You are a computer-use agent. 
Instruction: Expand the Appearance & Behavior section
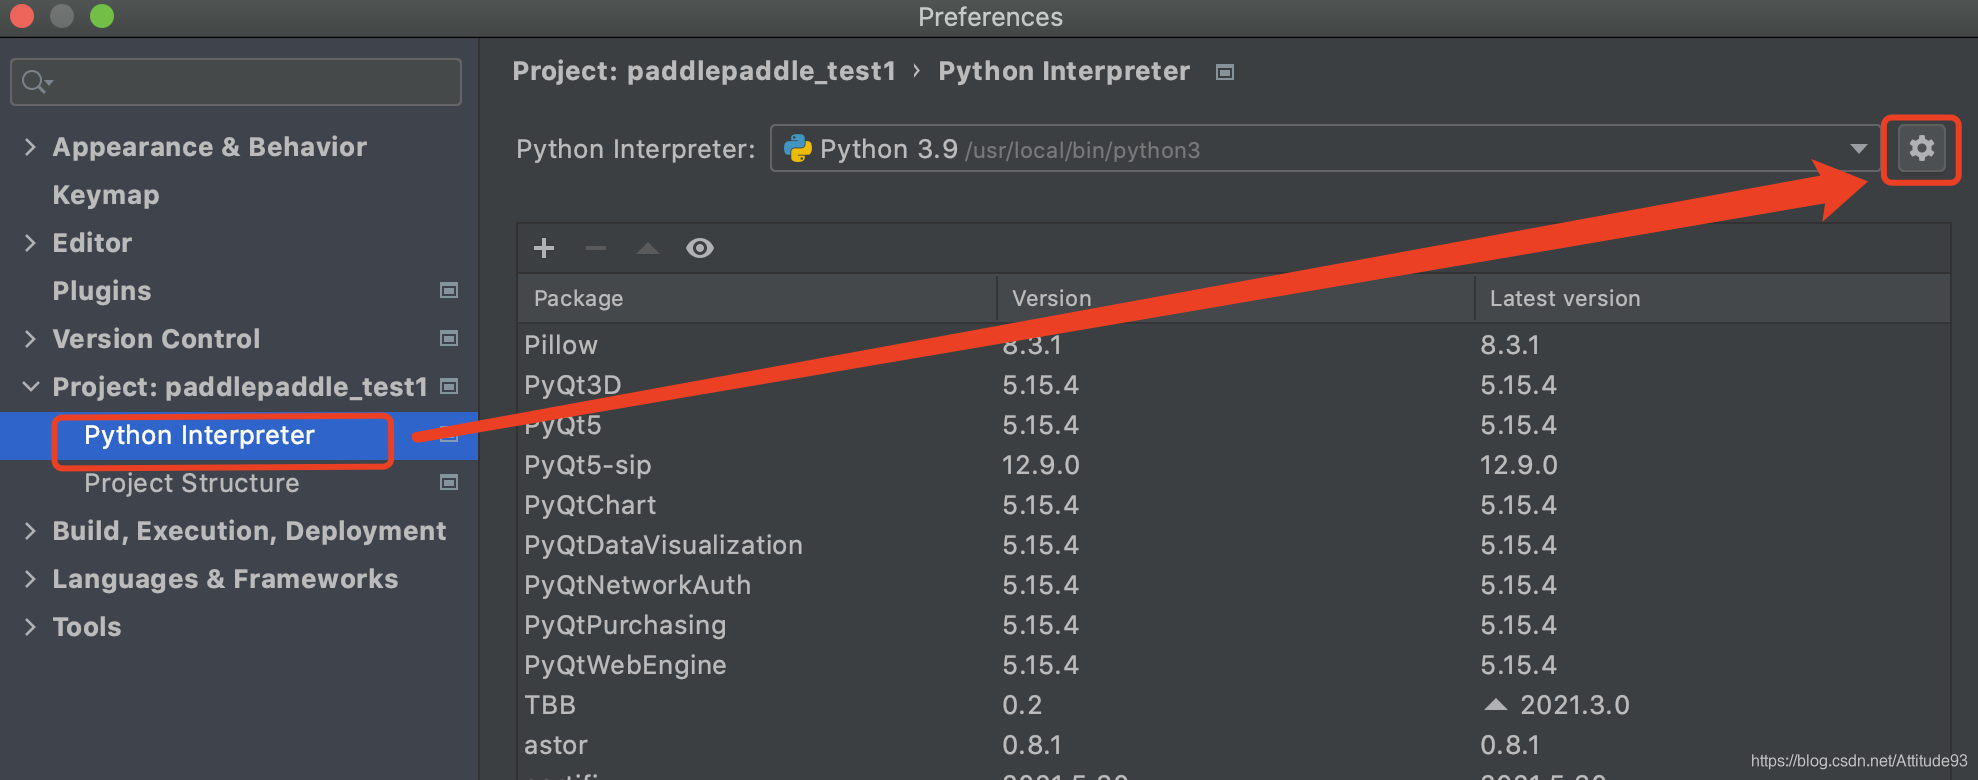coord(30,147)
